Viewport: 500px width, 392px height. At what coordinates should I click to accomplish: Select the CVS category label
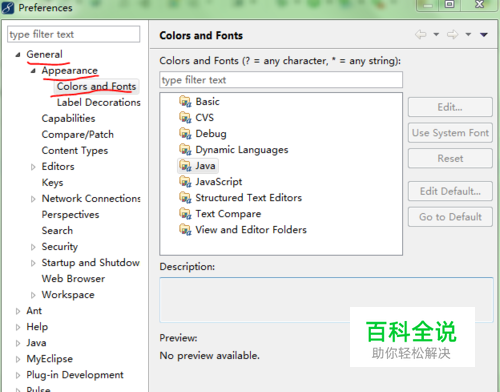(204, 117)
